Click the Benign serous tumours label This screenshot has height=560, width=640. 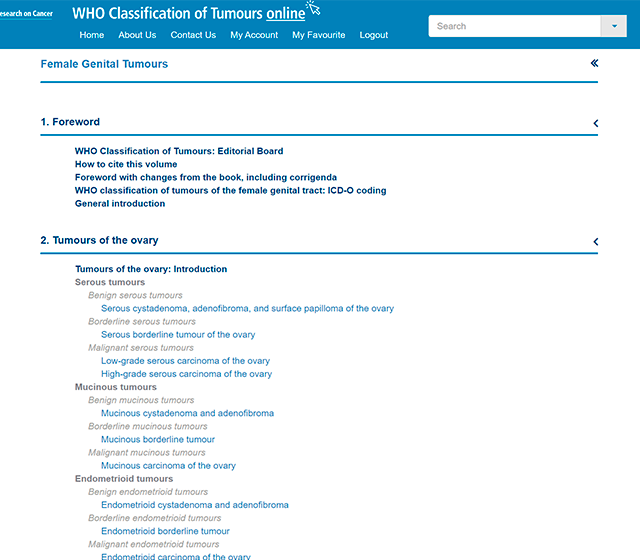pos(135,295)
